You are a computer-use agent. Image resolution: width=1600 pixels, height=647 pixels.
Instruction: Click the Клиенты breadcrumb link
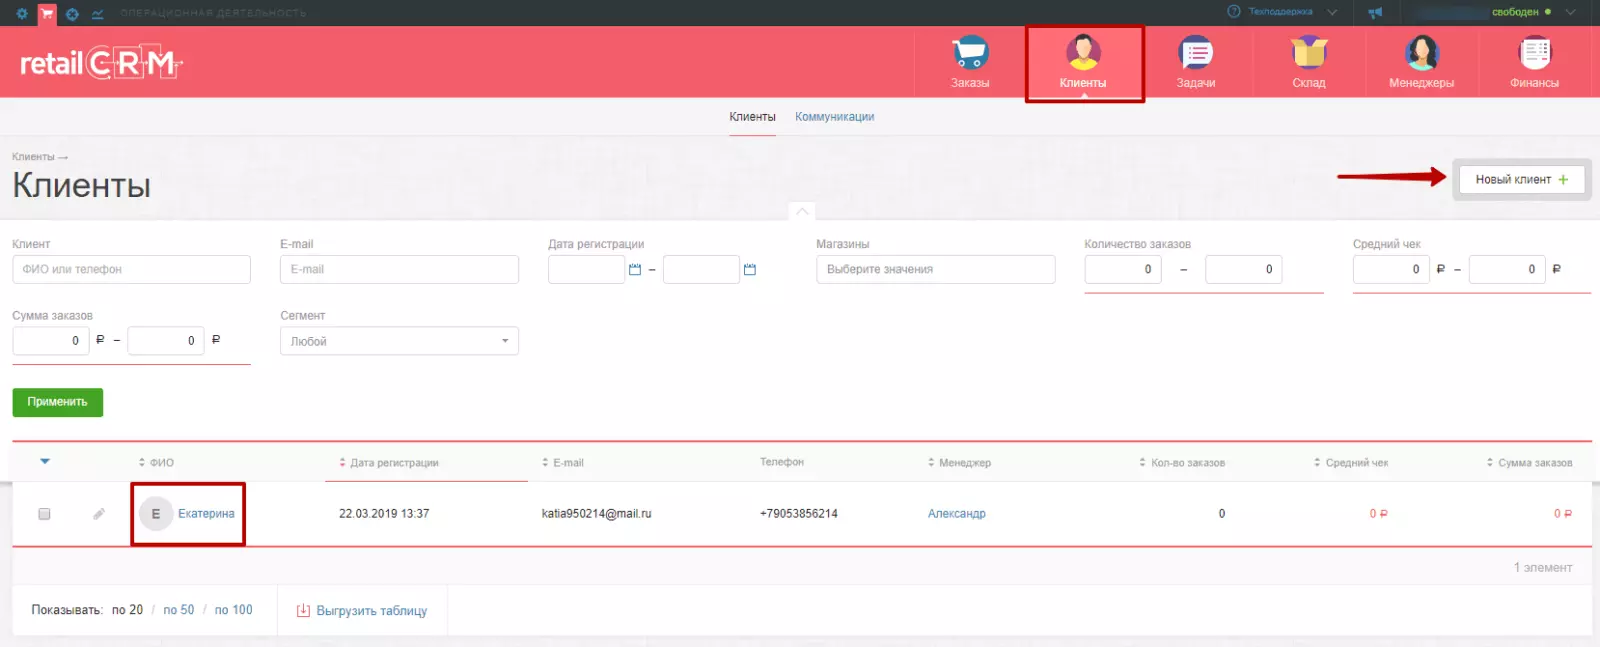(x=33, y=157)
